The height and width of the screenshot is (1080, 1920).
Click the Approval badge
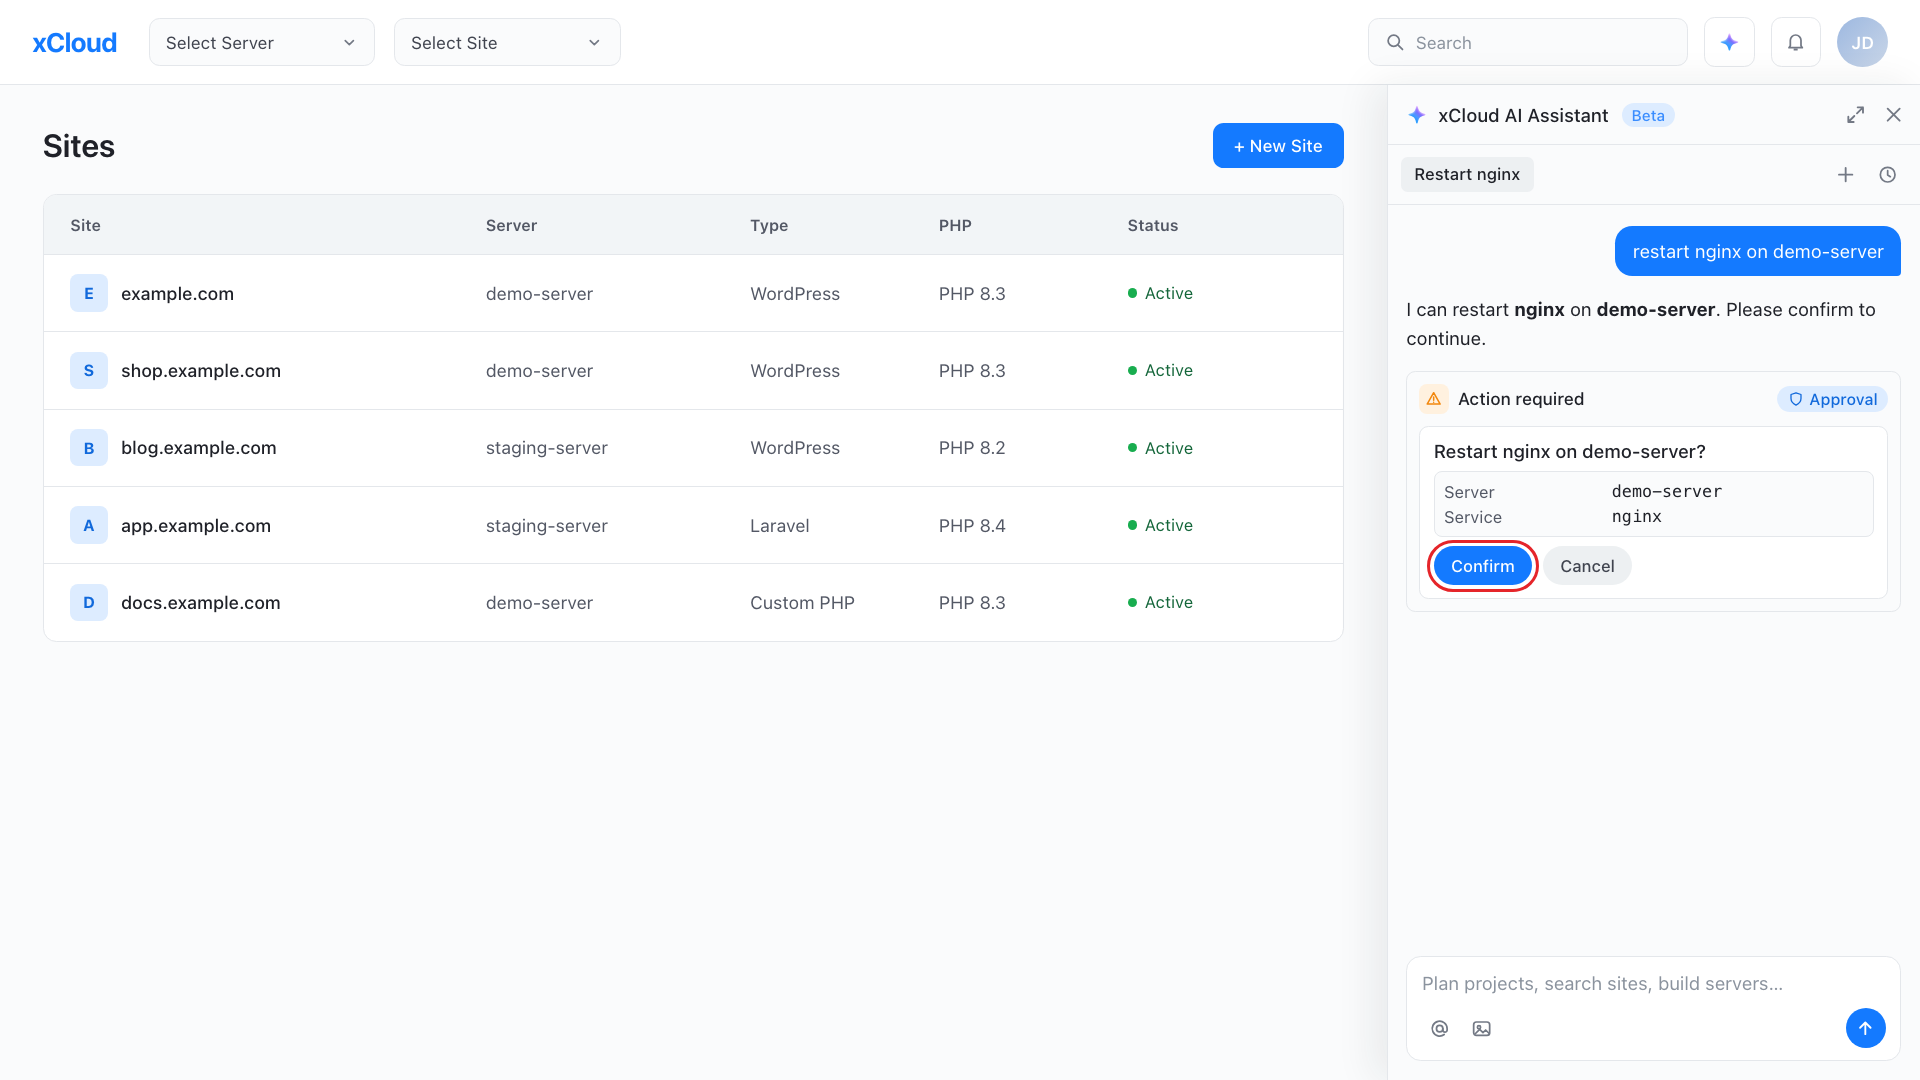[x=1832, y=399]
